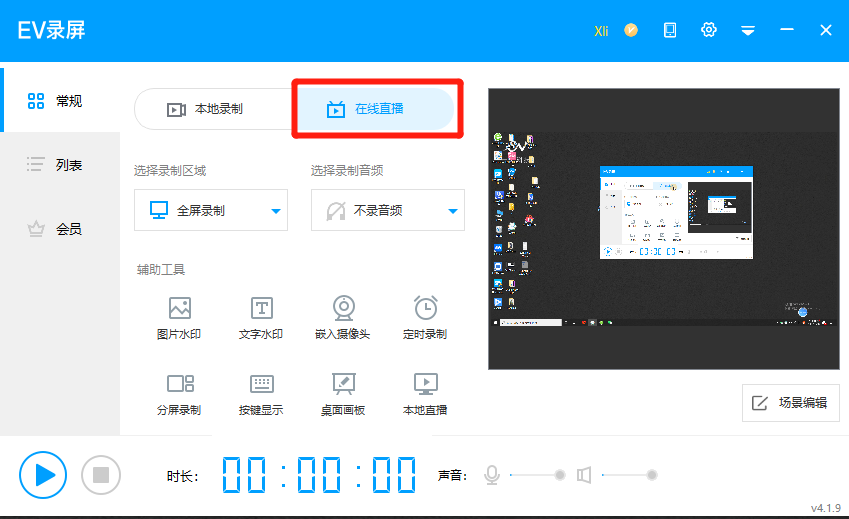
Task: Open the settings gear in title bar
Action: click(x=709, y=30)
